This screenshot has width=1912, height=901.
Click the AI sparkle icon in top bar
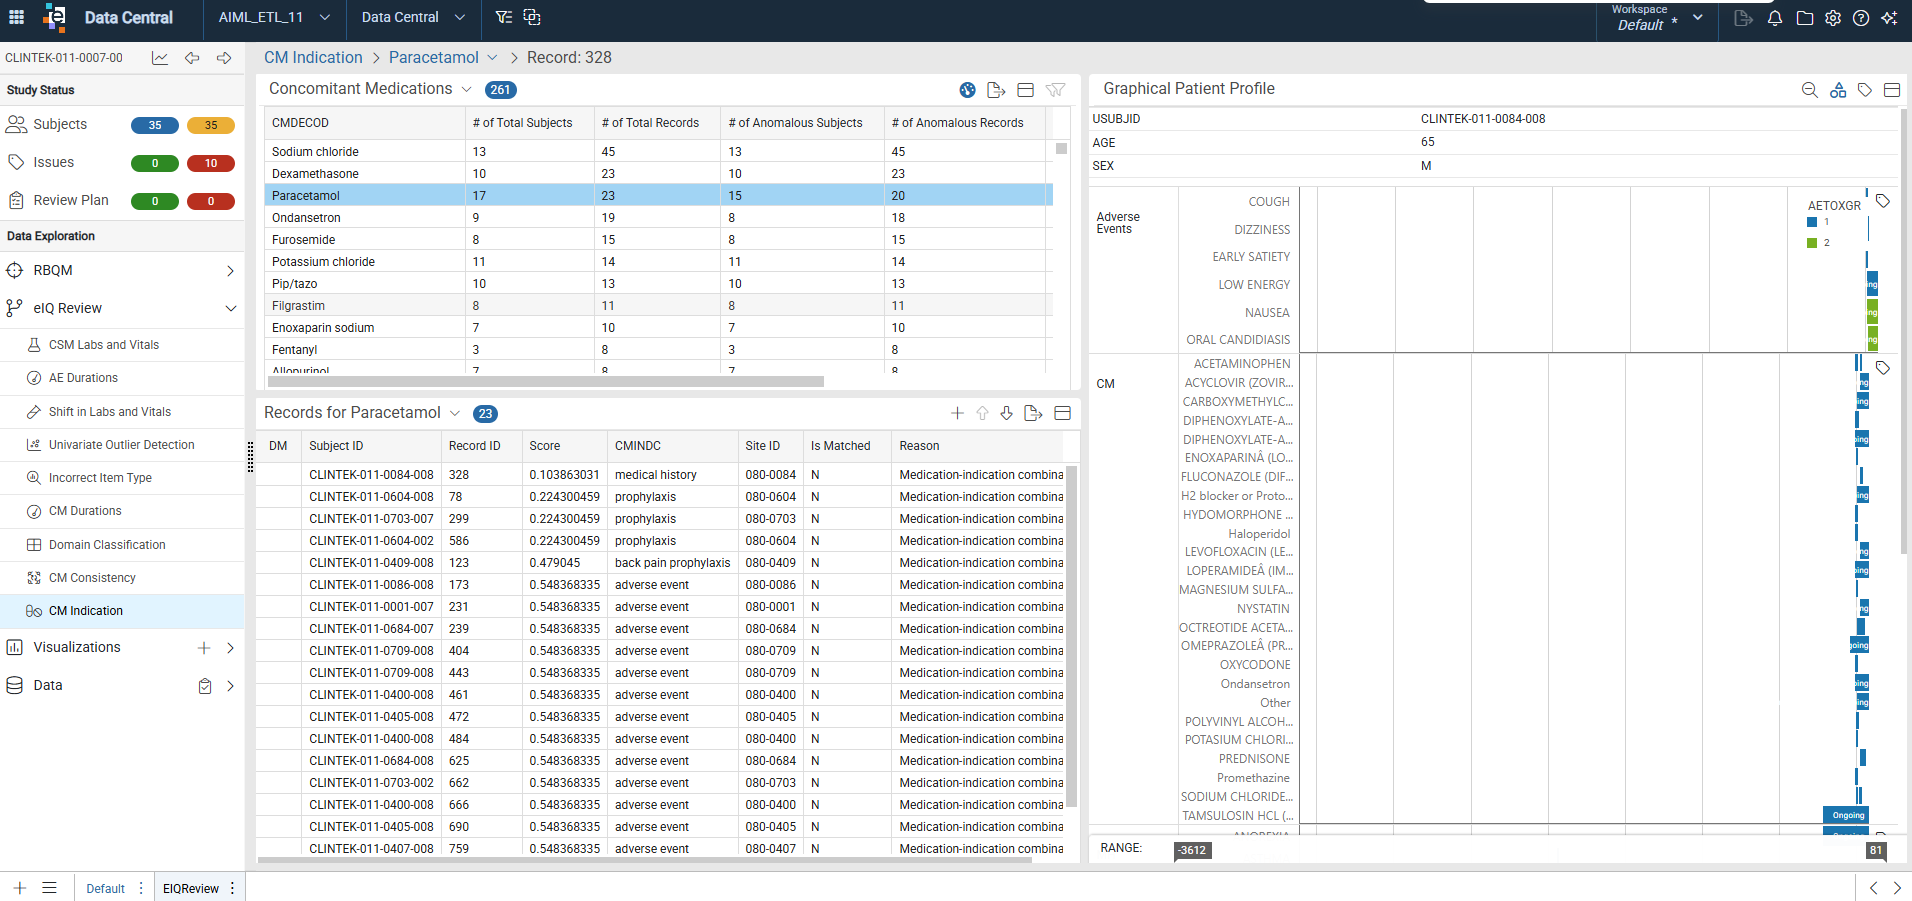tap(1889, 18)
